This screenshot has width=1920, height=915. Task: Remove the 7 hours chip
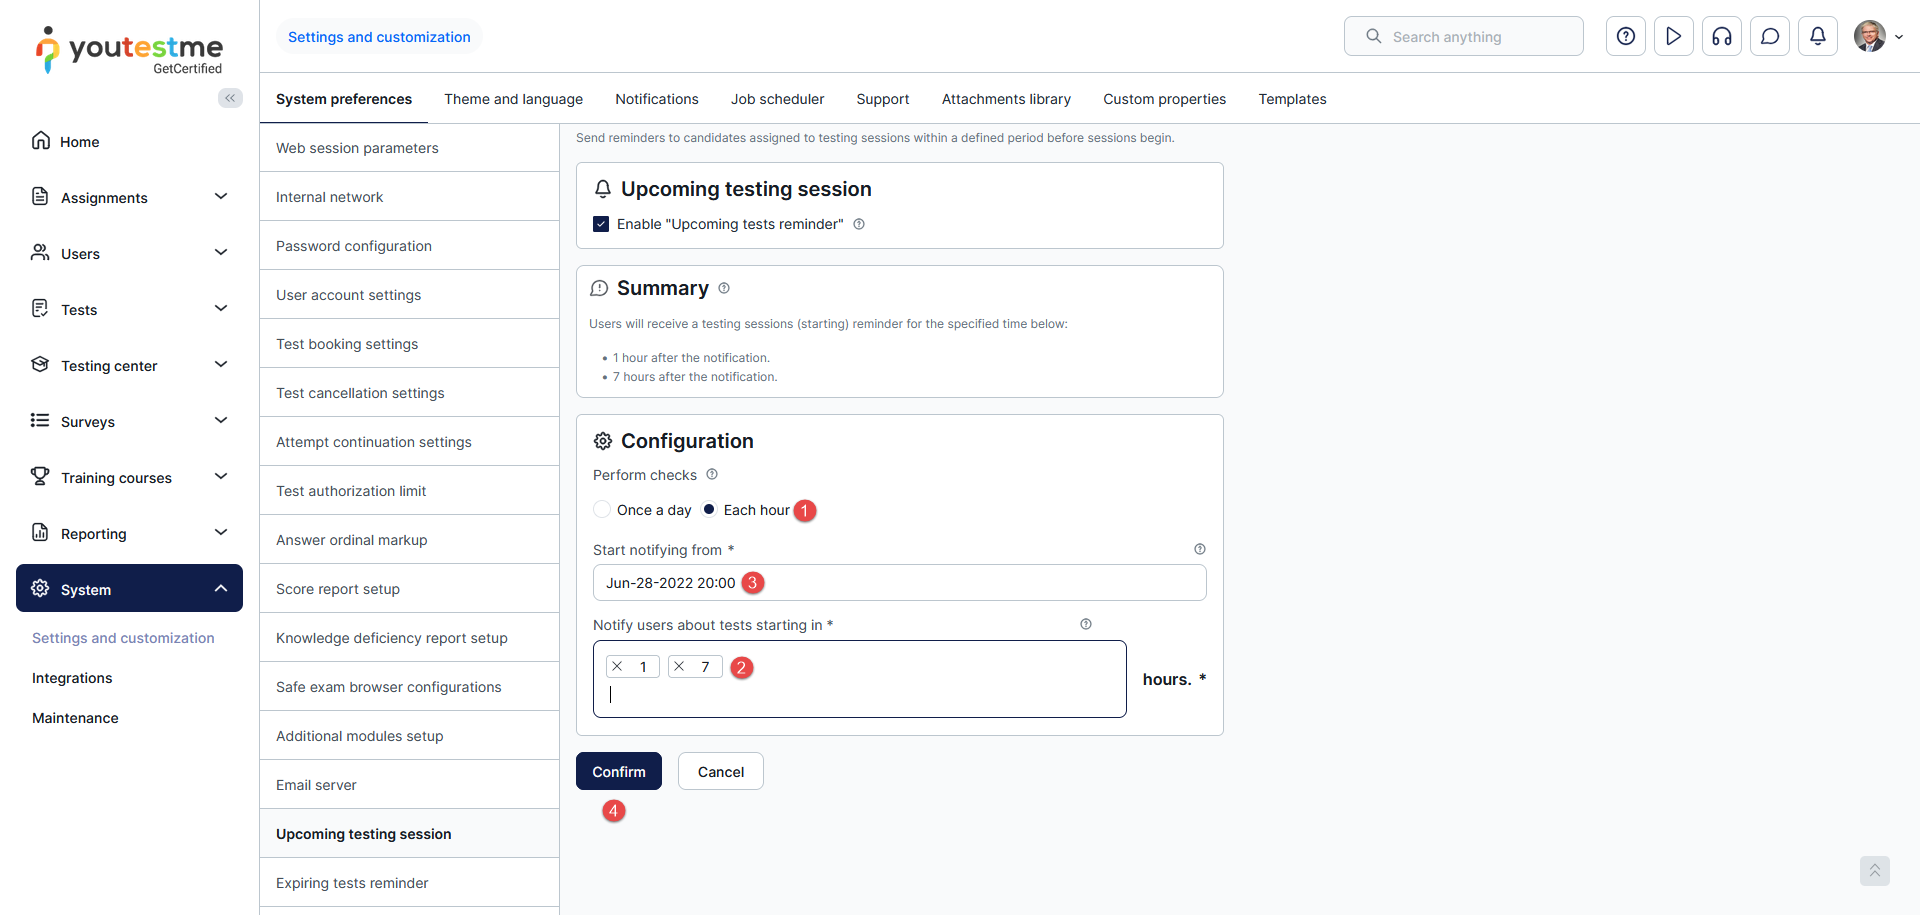[680, 667]
